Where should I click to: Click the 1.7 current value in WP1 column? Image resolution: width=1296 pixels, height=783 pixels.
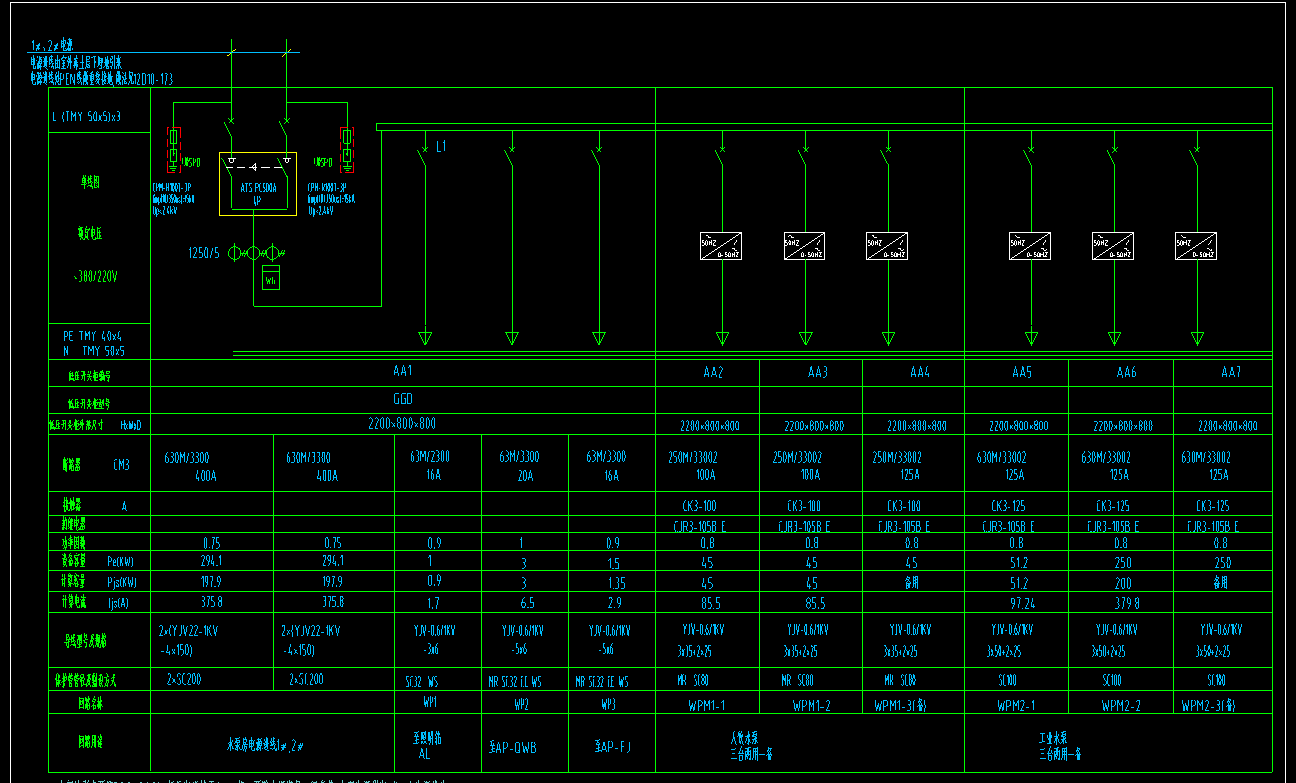pos(432,603)
